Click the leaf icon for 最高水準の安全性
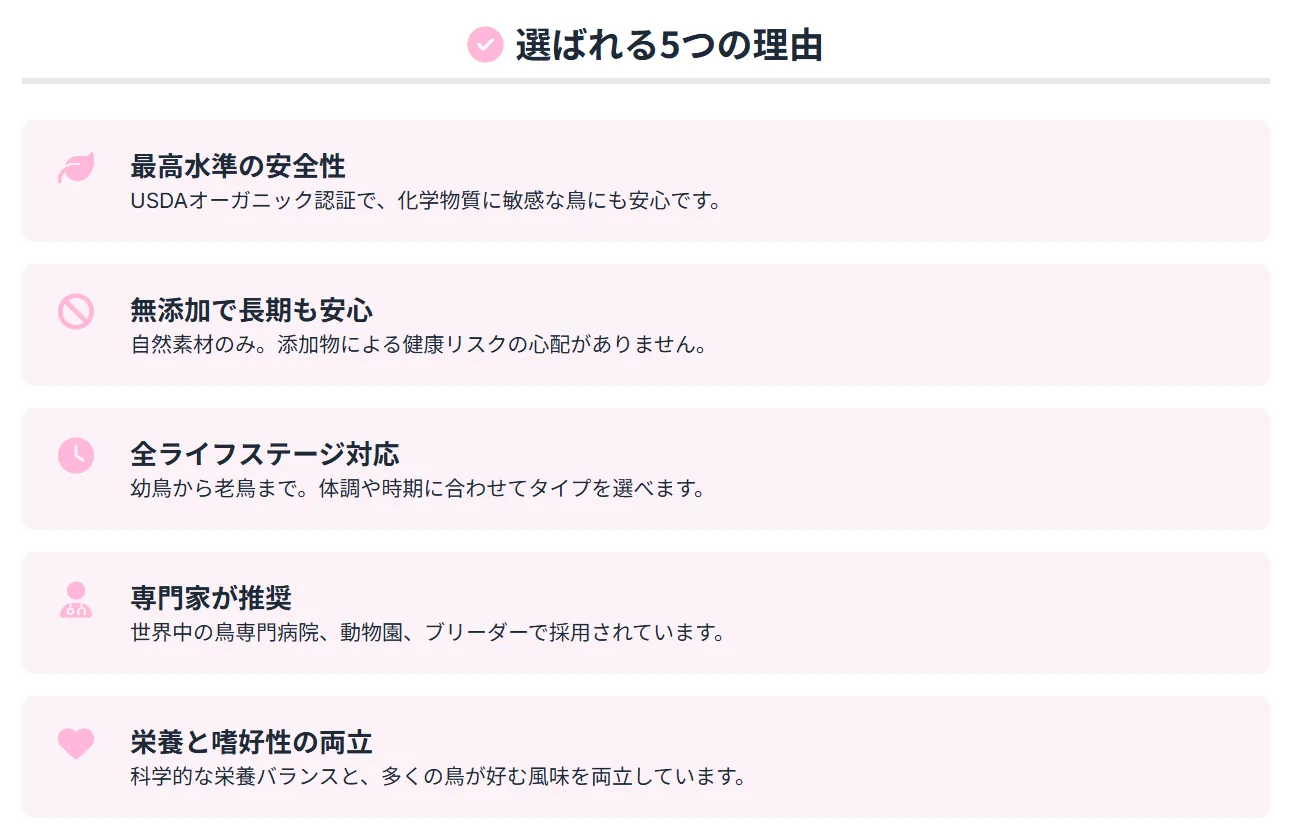The height and width of the screenshot is (837, 1290). [x=76, y=168]
